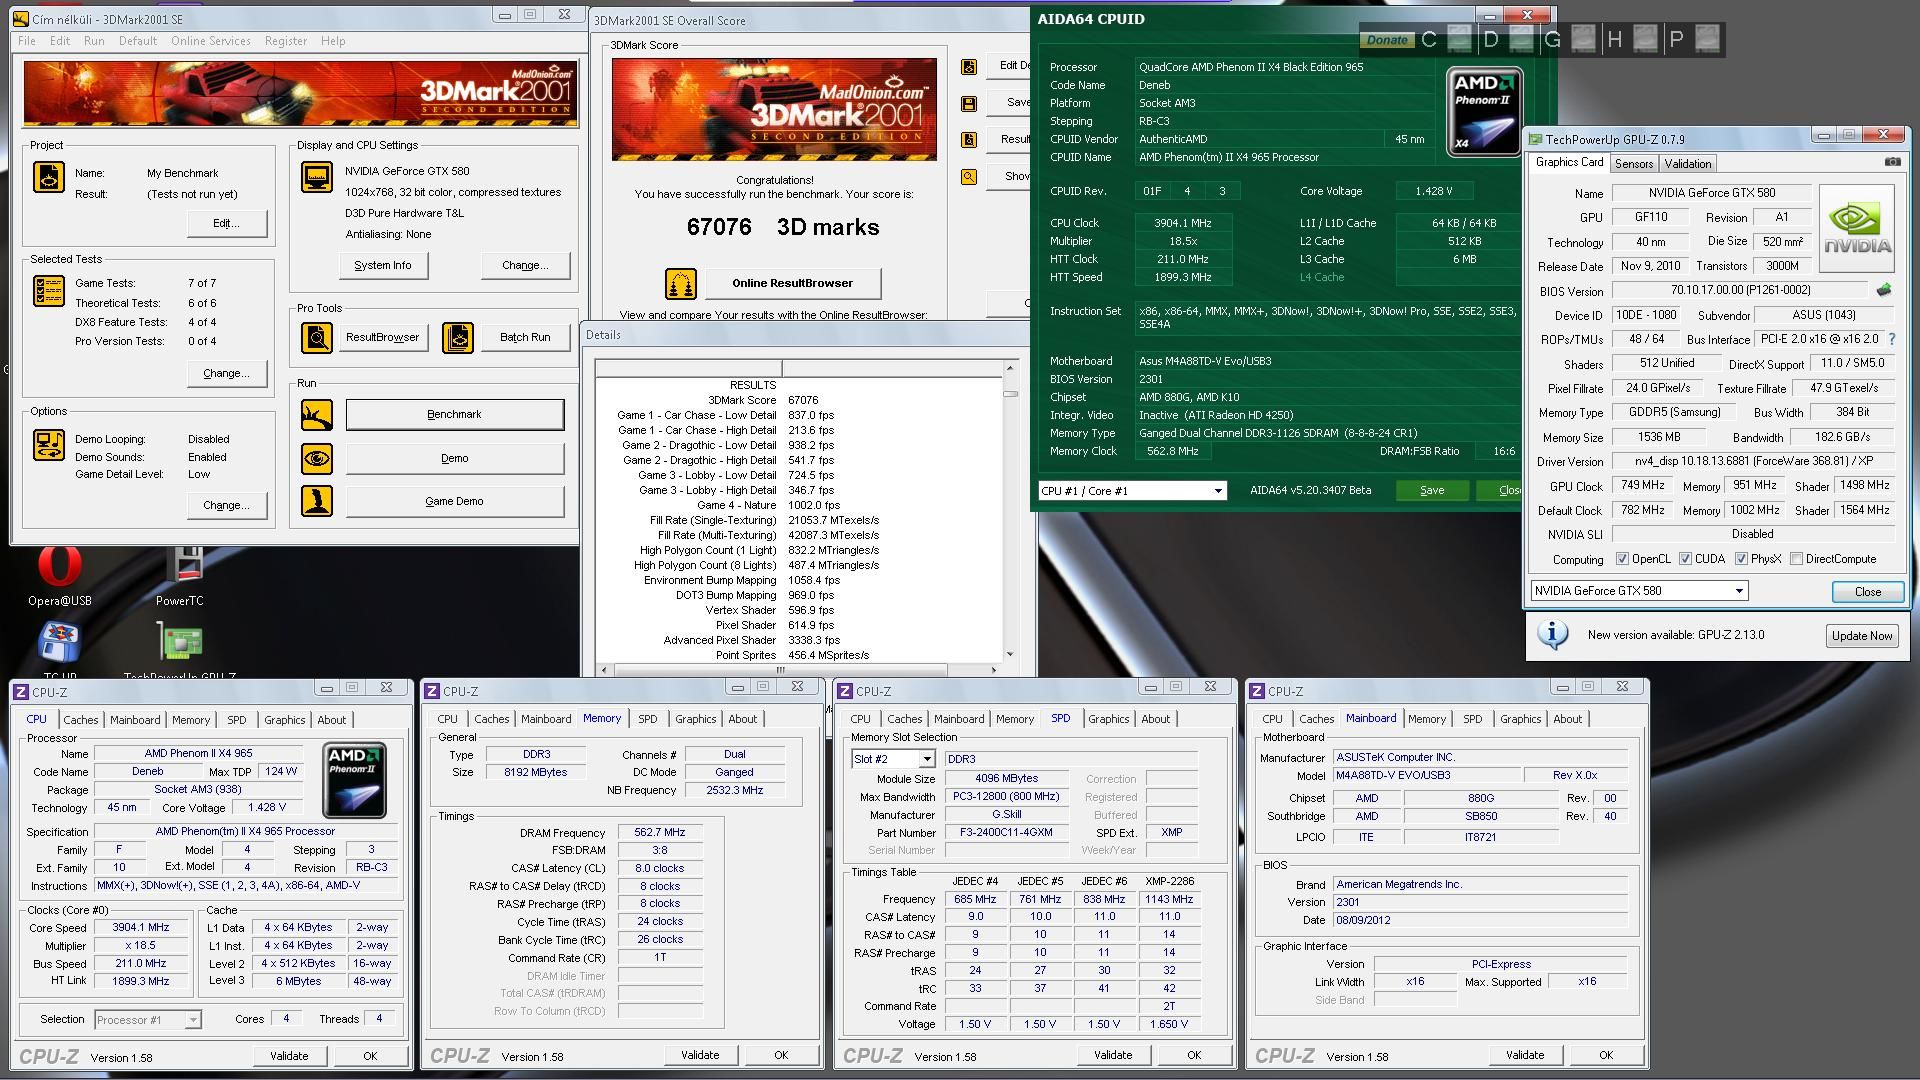This screenshot has width=1920, height=1080.
Task: Click the Save floppy icon in Overall Score window
Action: [x=969, y=103]
